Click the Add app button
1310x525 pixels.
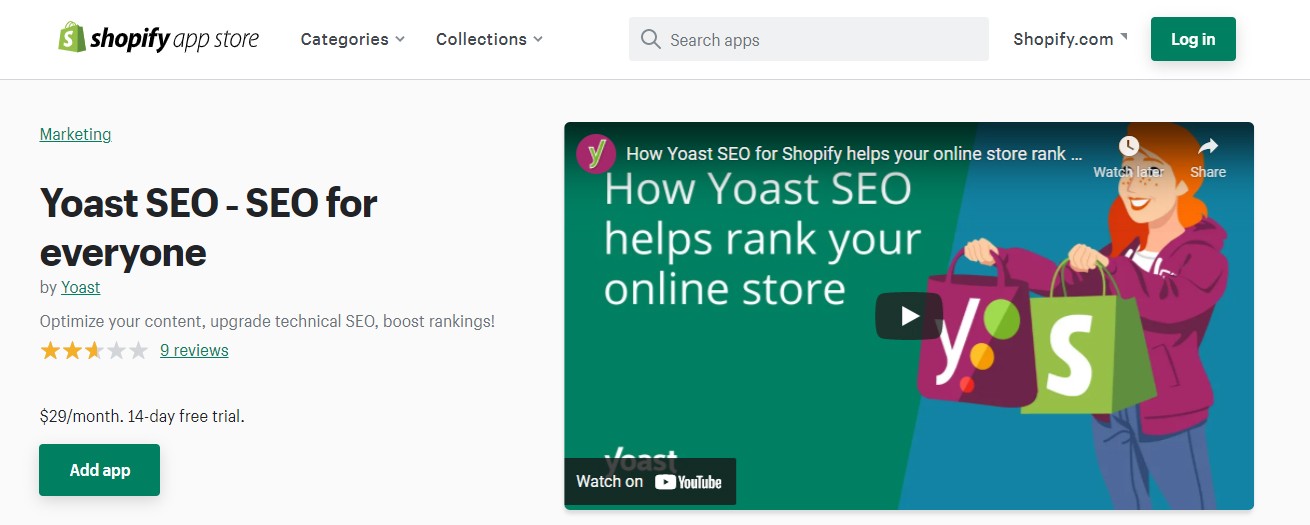click(100, 470)
